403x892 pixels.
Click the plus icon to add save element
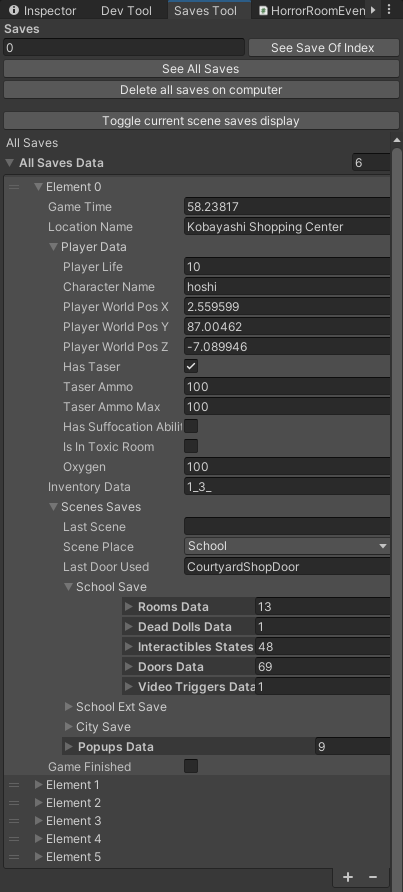(x=348, y=877)
